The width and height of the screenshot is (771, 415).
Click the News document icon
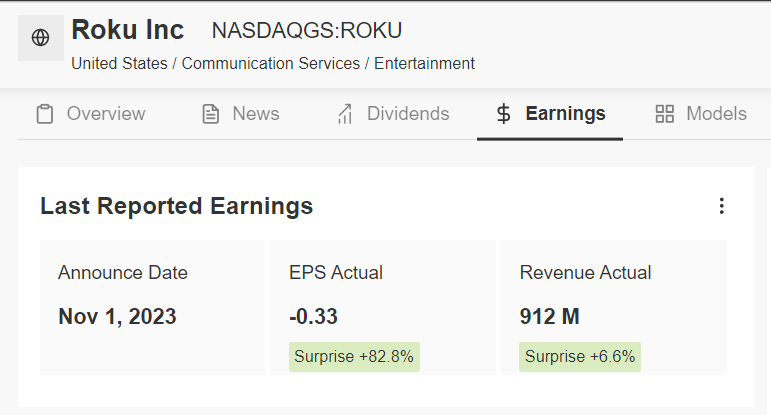pyautogui.click(x=210, y=114)
